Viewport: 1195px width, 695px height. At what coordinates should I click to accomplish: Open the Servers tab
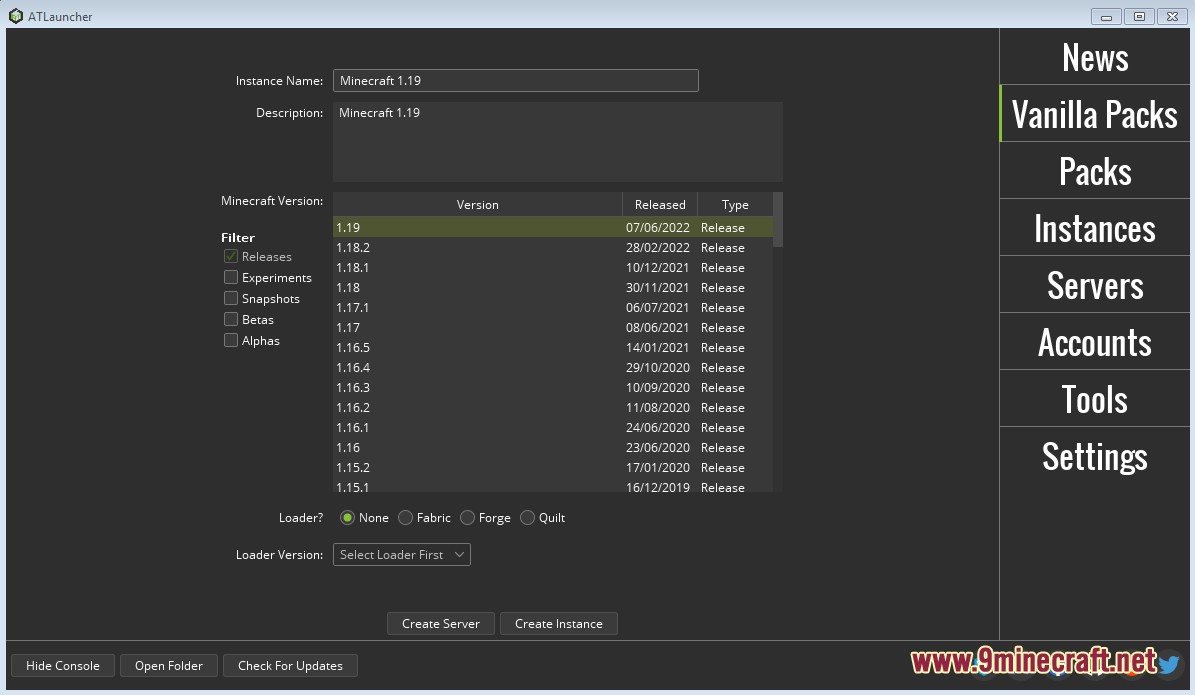(x=1094, y=285)
